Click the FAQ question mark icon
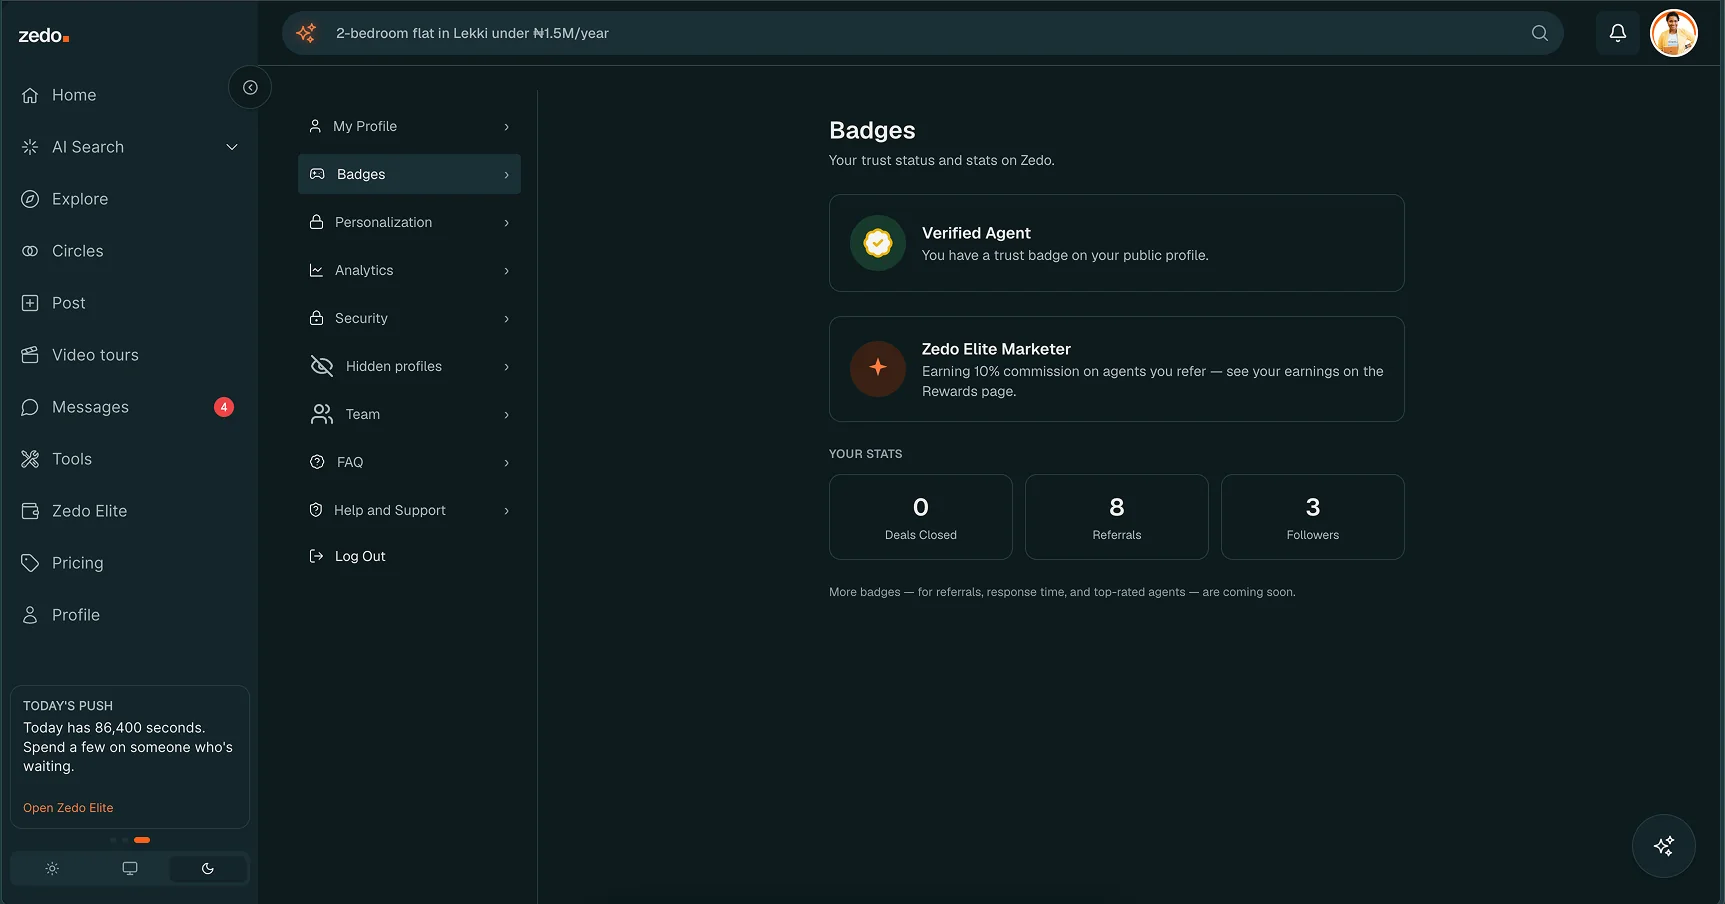The width and height of the screenshot is (1725, 904). click(317, 462)
